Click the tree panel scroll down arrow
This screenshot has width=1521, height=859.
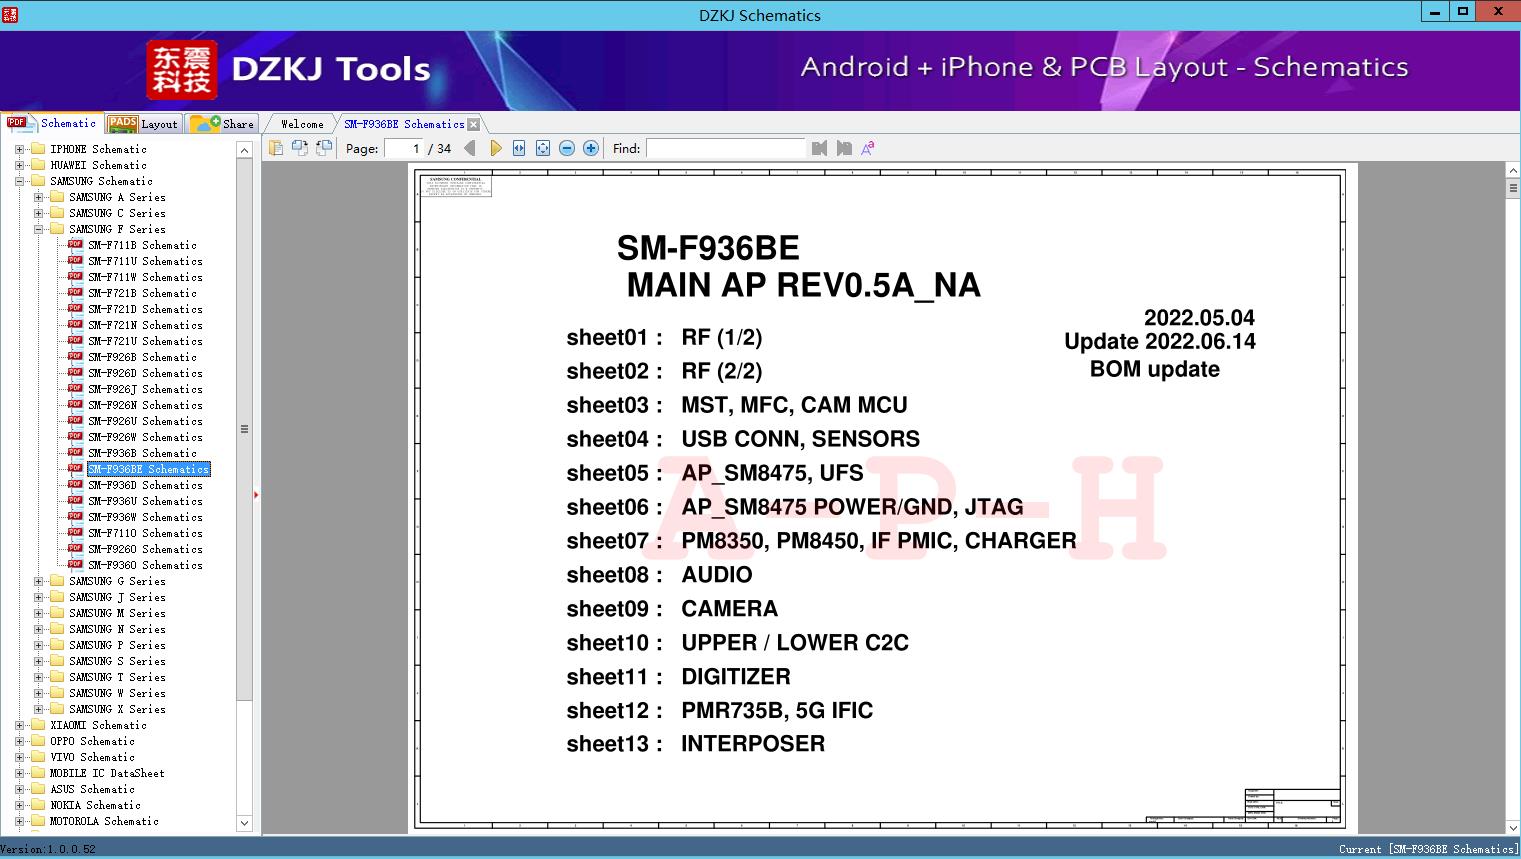(x=244, y=823)
